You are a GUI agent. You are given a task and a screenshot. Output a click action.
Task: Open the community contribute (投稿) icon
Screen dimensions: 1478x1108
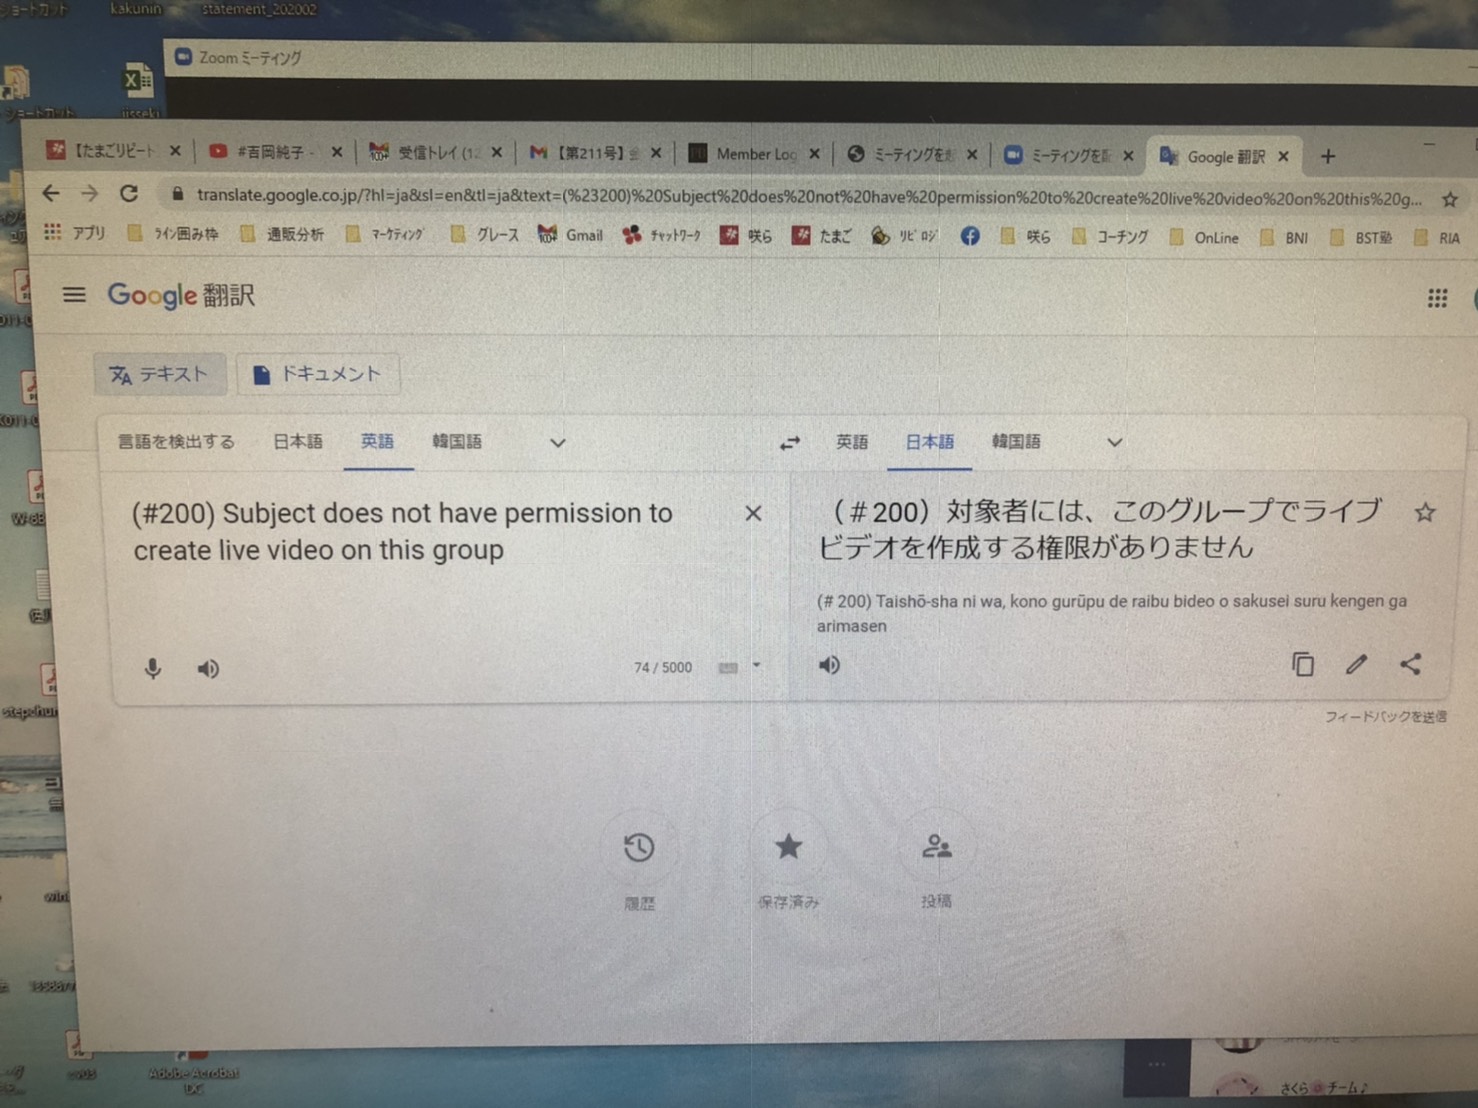tap(936, 847)
